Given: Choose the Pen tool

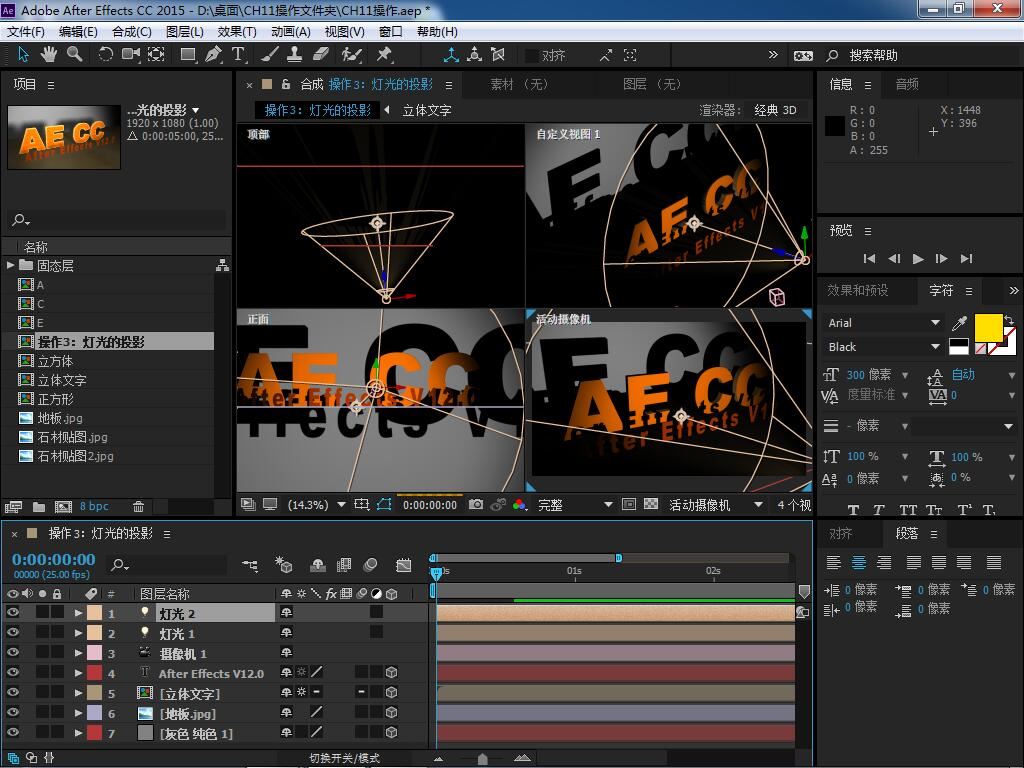Looking at the screenshot, I should 214,55.
